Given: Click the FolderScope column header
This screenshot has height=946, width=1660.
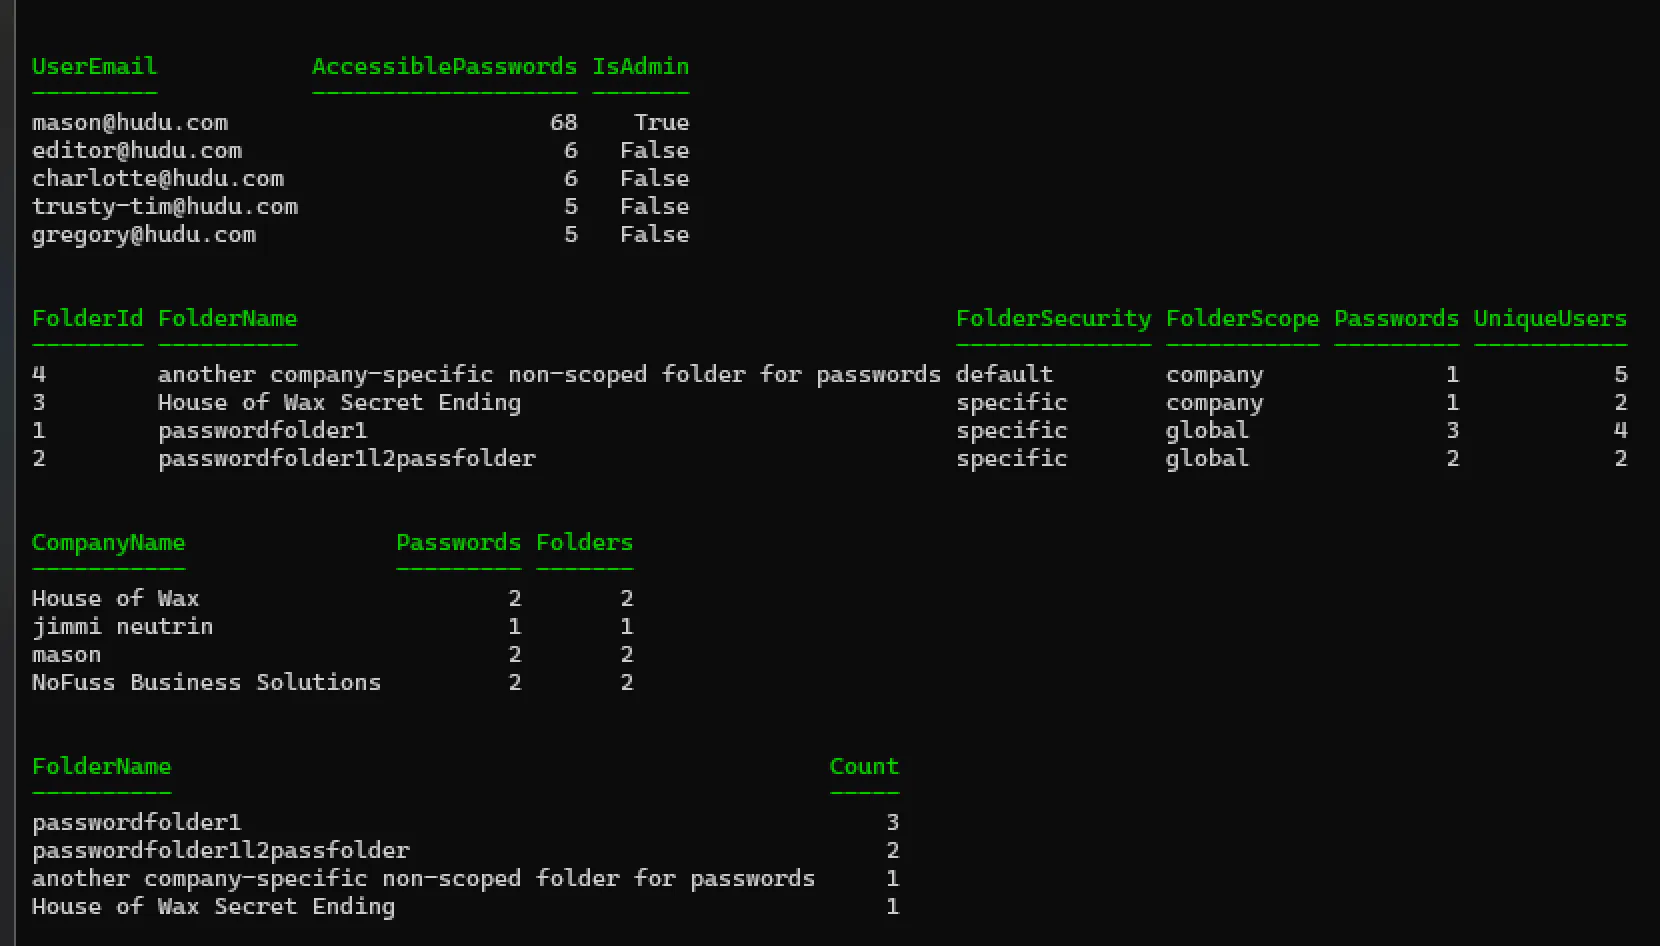Looking at the screenshot, I should (1242, 318).
